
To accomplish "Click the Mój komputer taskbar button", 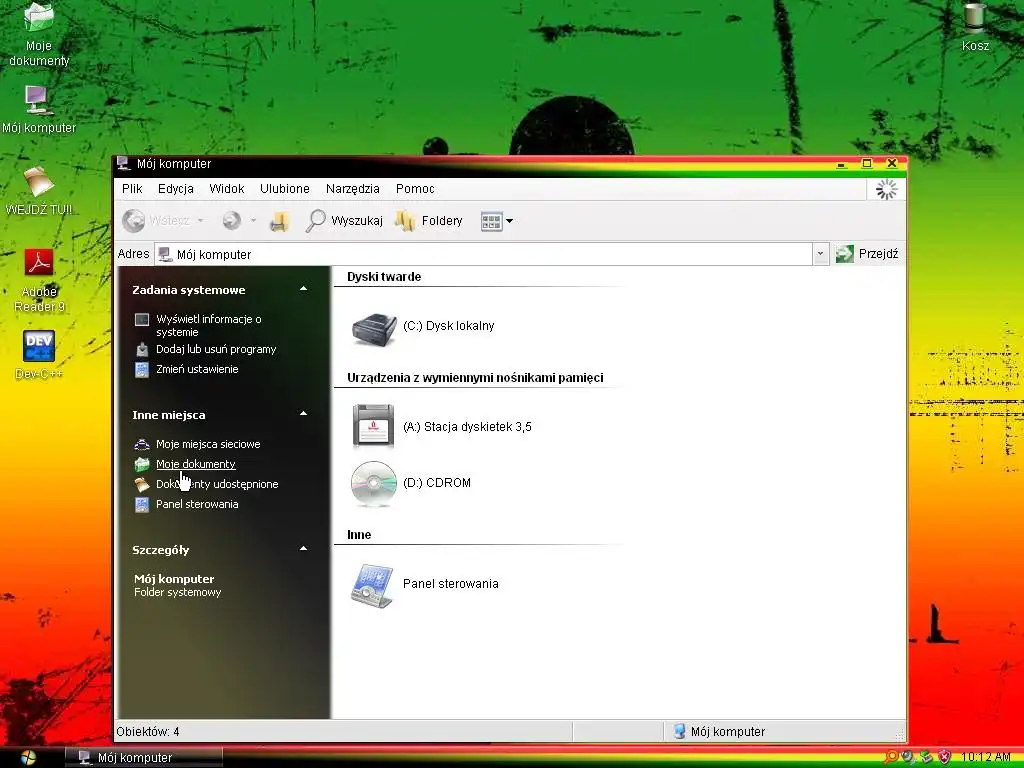I will pyautogui.click(x=144, y=758).
